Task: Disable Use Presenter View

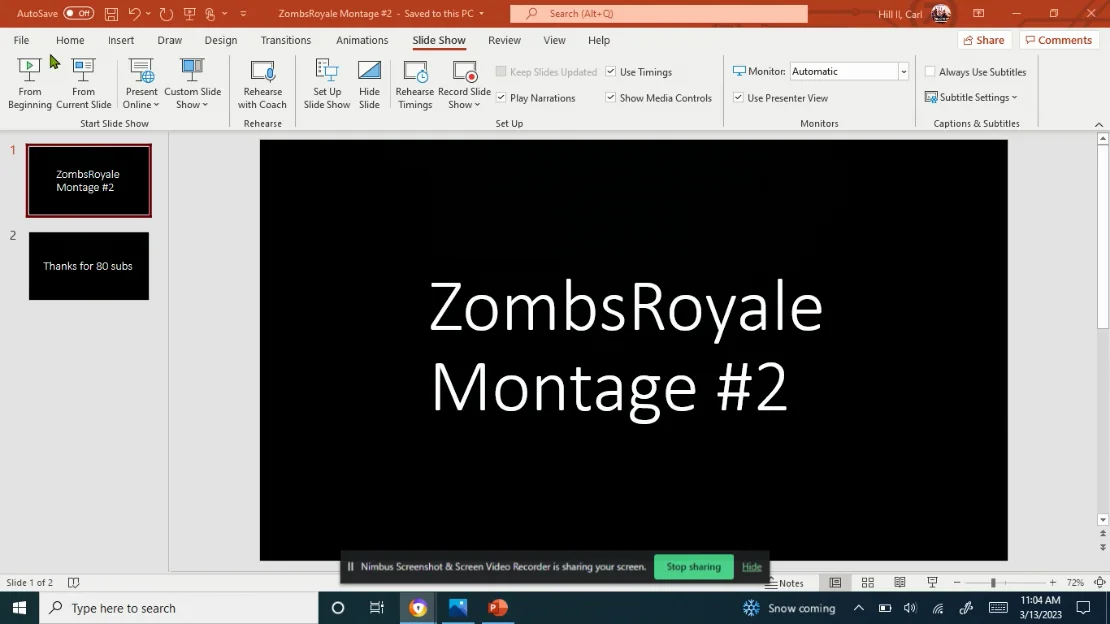Action: point(738,98)
